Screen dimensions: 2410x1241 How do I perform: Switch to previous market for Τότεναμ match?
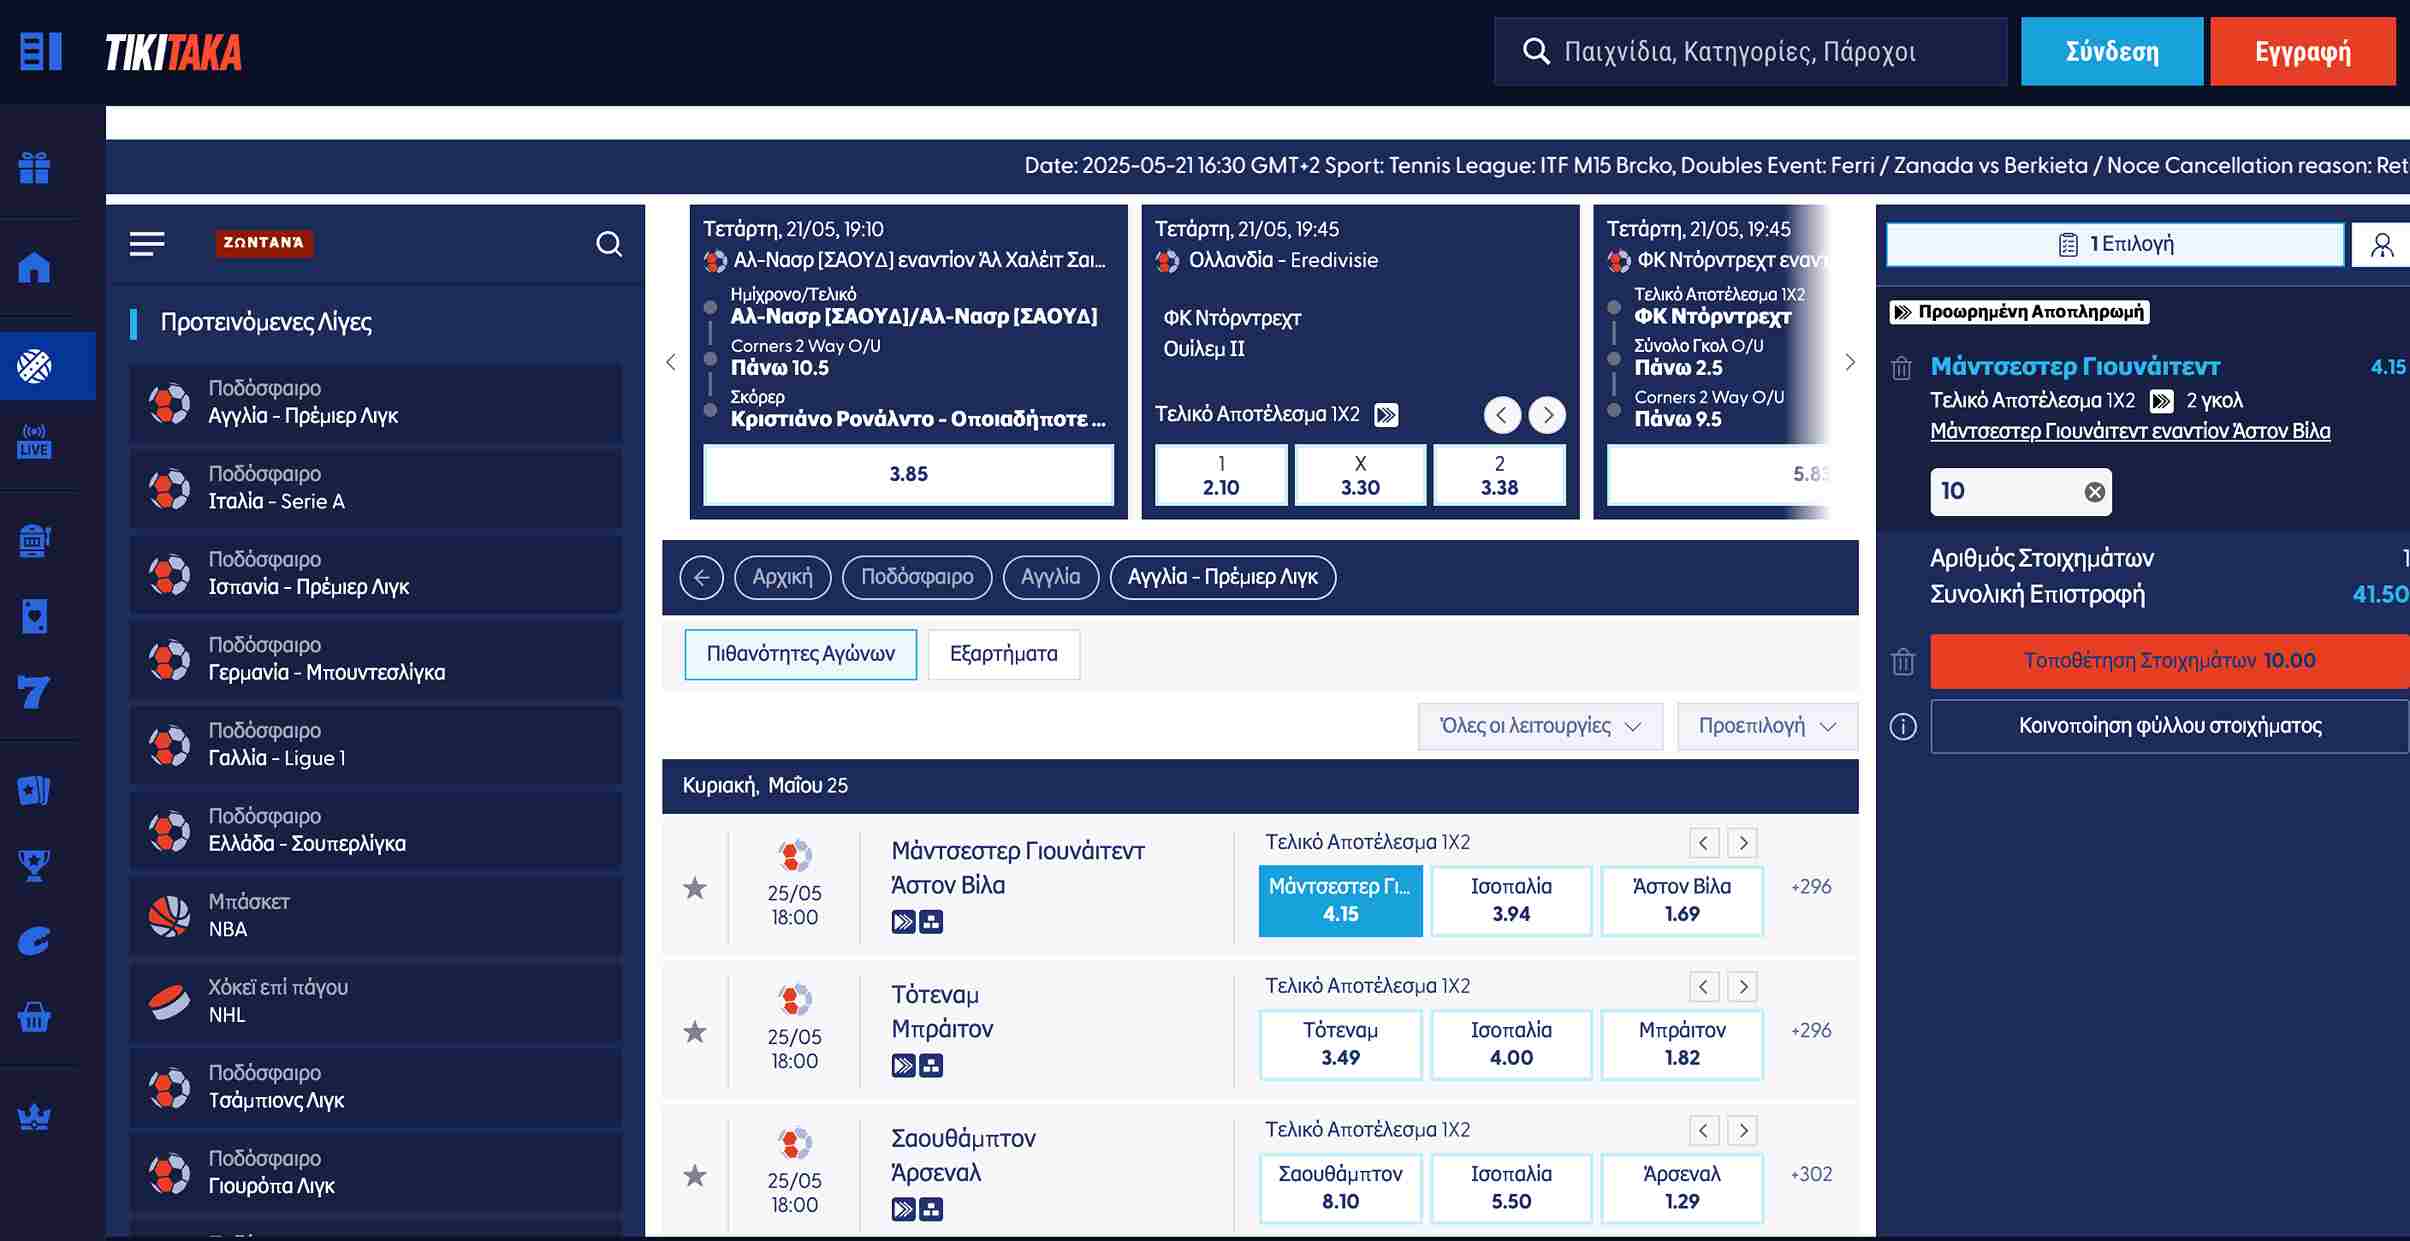point(1704,987)
